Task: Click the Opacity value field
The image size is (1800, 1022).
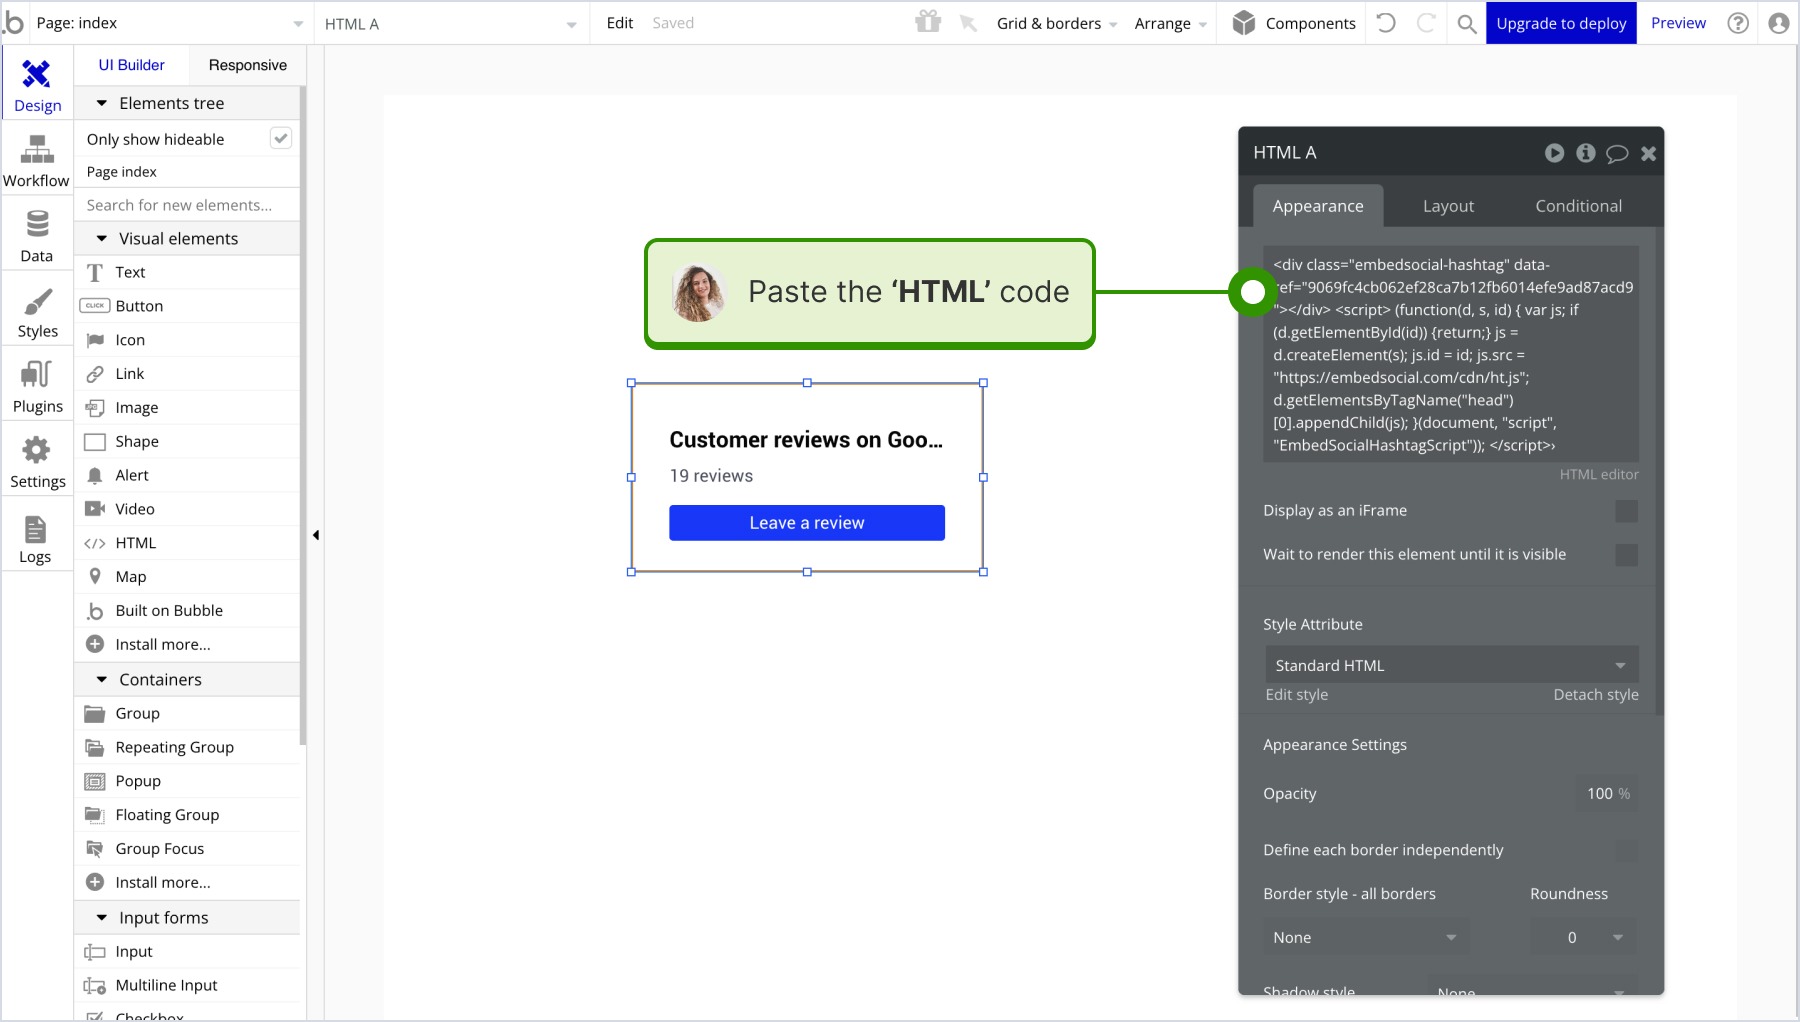Action: [1607, 793]
